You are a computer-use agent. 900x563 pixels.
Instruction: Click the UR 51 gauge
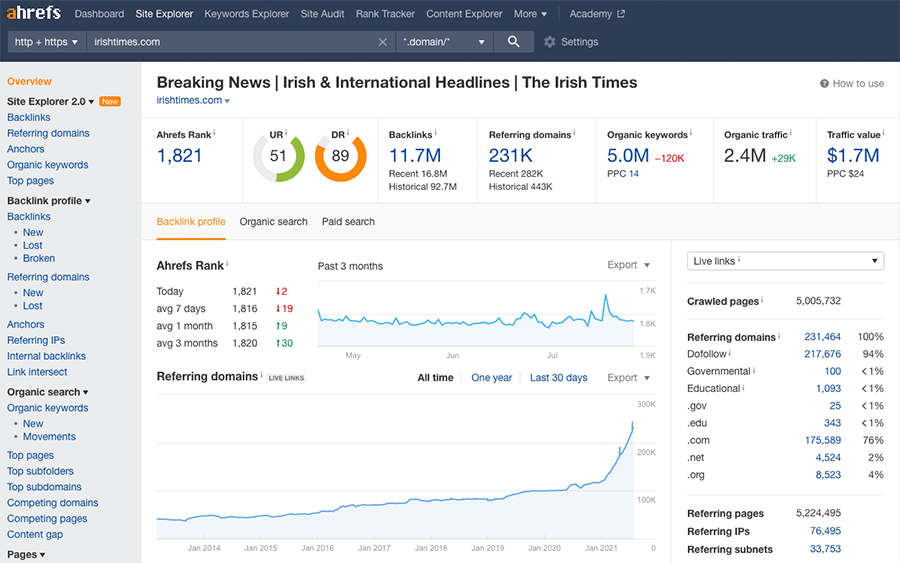tap(278, 156)
